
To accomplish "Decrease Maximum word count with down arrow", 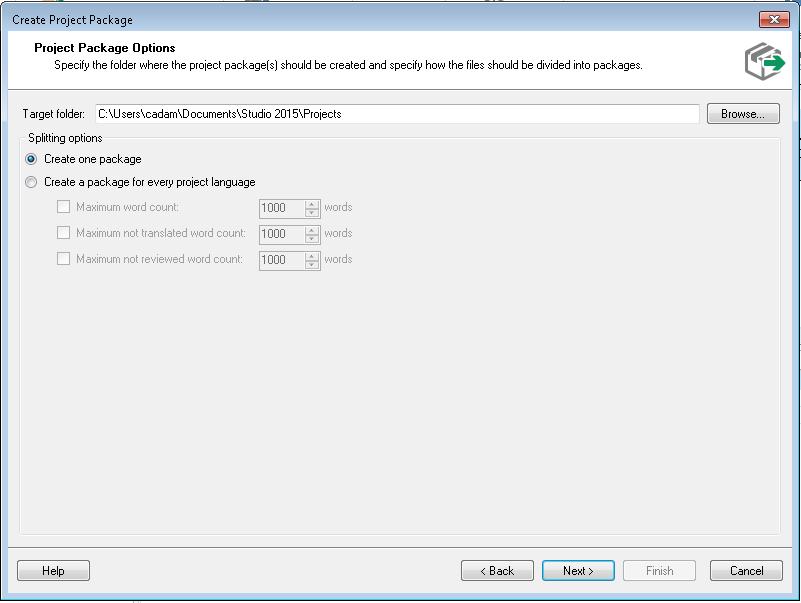I will [312, 213].
